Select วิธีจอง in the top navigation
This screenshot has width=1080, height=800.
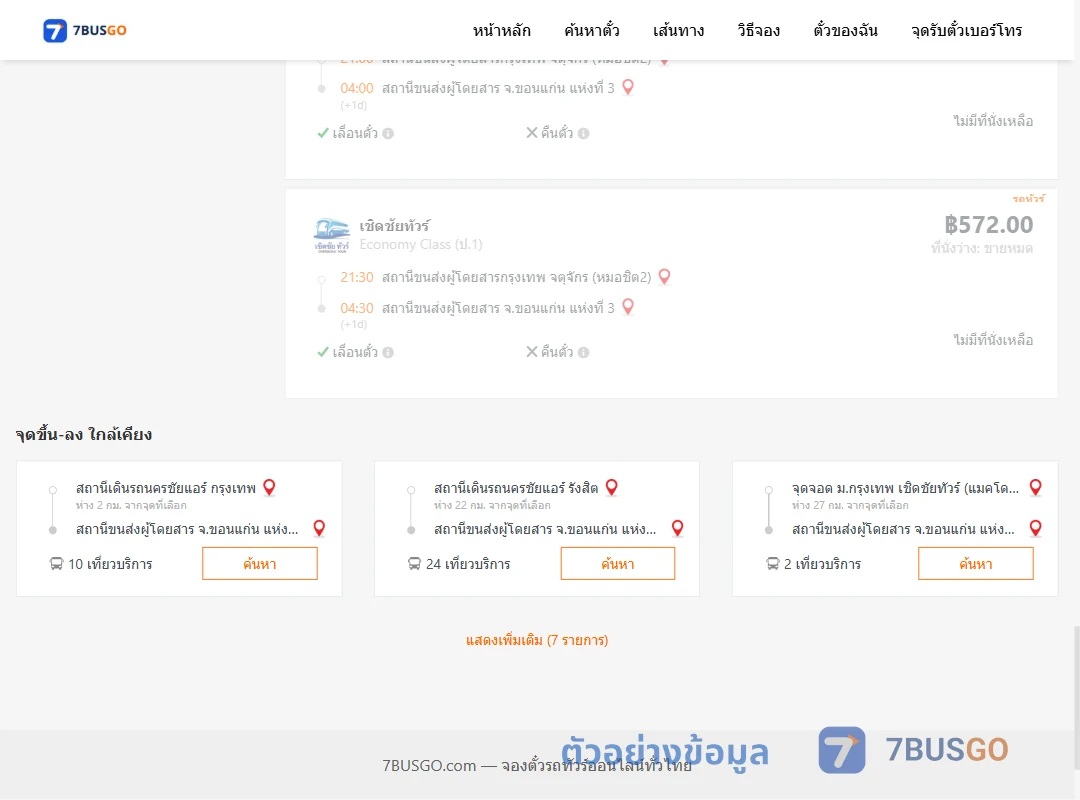coord(758,30)
